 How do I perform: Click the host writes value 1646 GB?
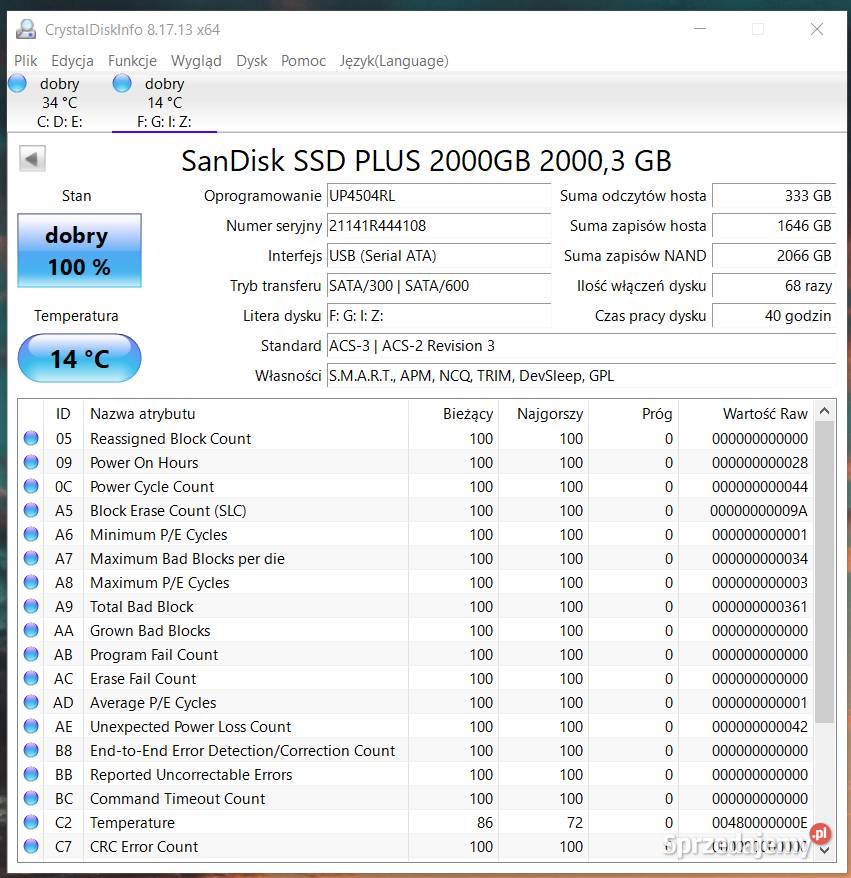774,226
